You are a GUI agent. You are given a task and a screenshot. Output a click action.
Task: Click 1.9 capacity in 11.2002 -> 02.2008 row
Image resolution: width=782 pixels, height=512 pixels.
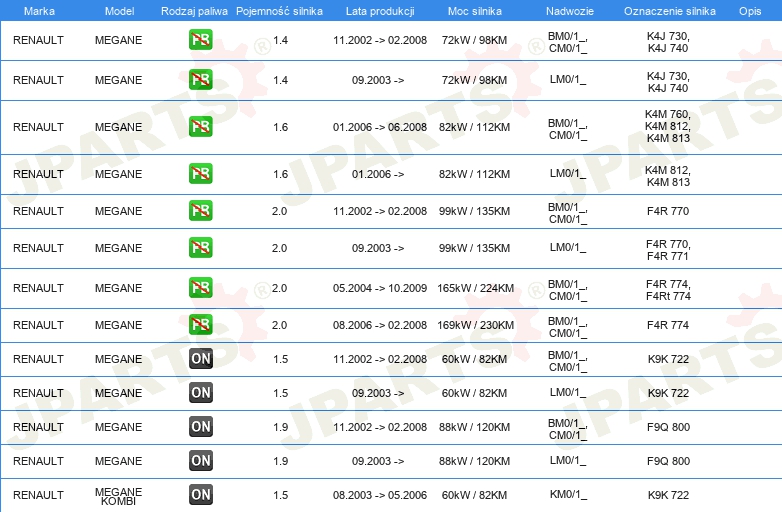[280, 427]
